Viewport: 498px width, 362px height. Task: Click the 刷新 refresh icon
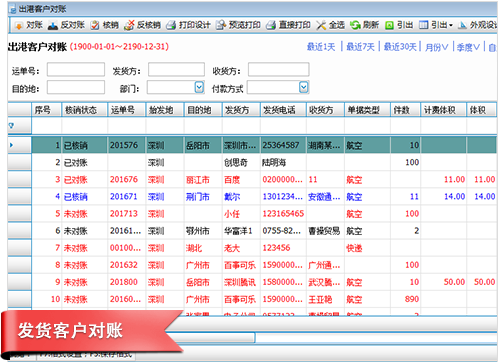tap(355, 25)
